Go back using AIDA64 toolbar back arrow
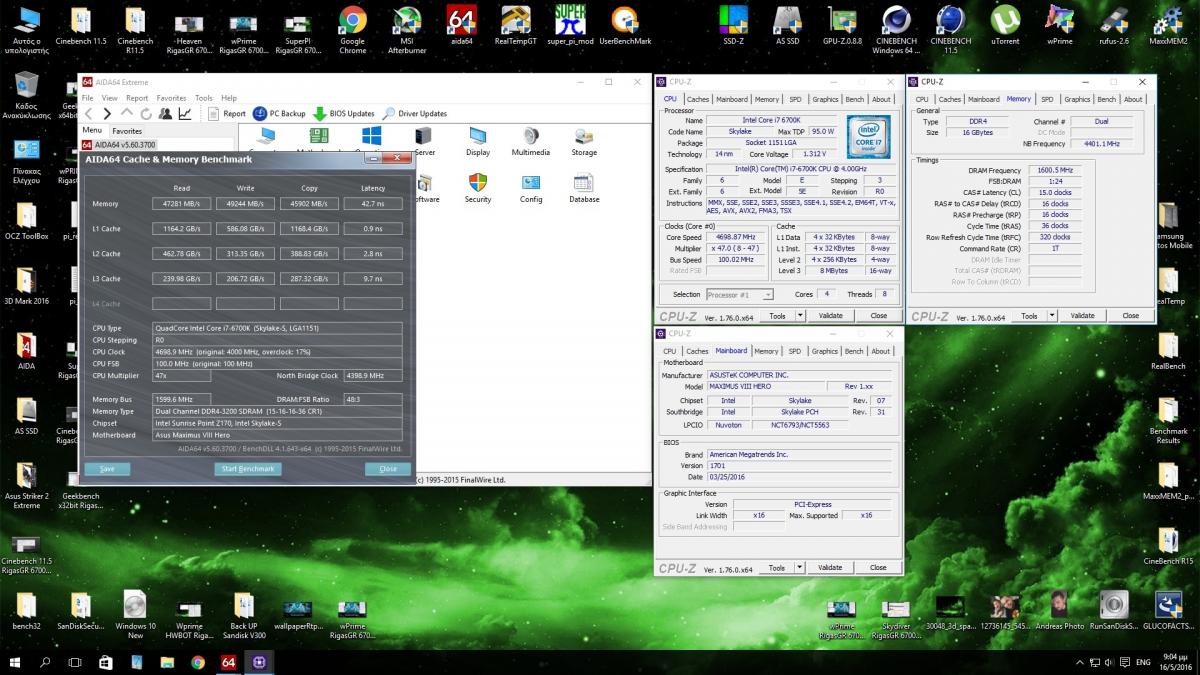The width and height of the screenshot is (1200, 675). pos(89,114)
